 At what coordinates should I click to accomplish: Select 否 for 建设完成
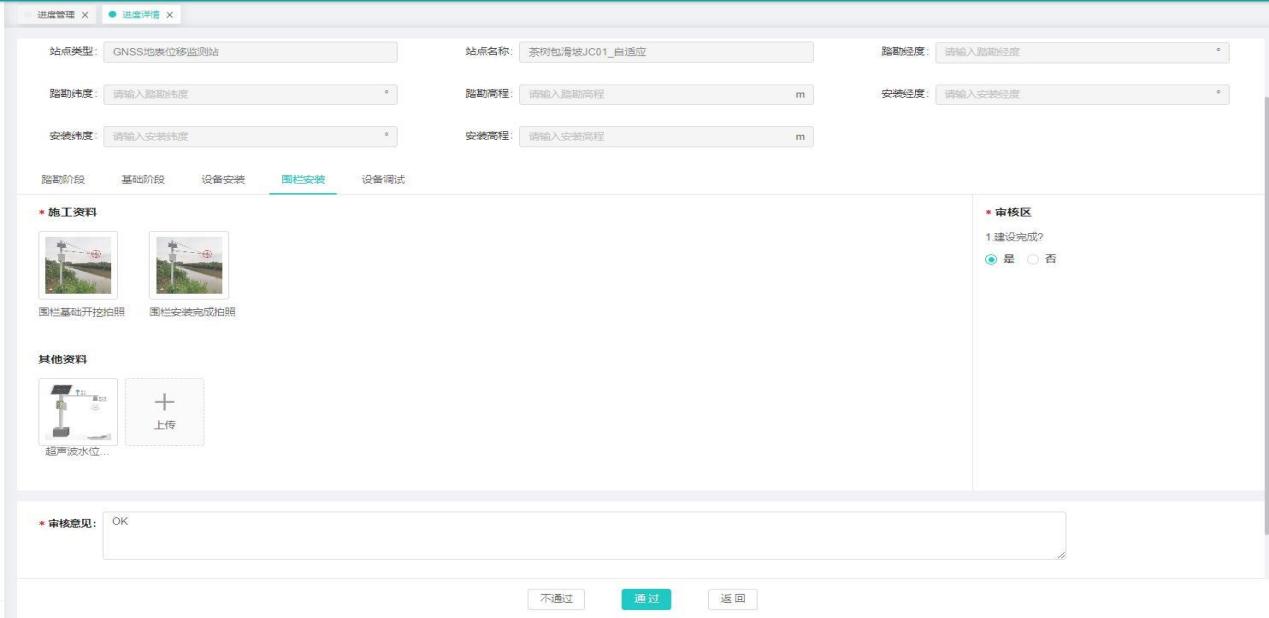[x=1034, y=259]
